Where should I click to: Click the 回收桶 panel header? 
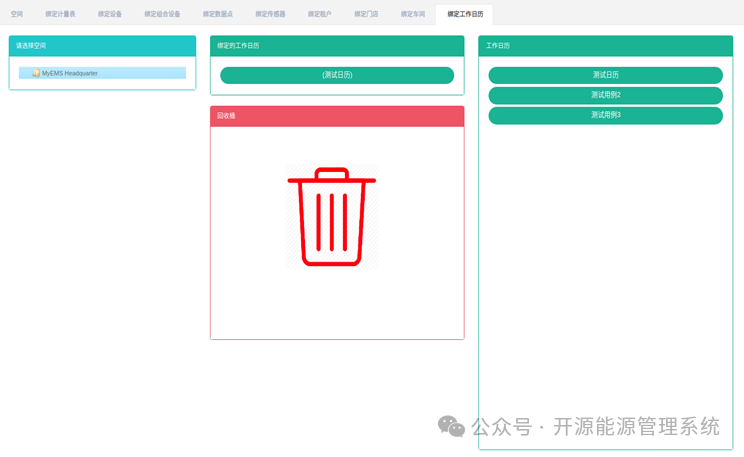(x=337, y=116)
